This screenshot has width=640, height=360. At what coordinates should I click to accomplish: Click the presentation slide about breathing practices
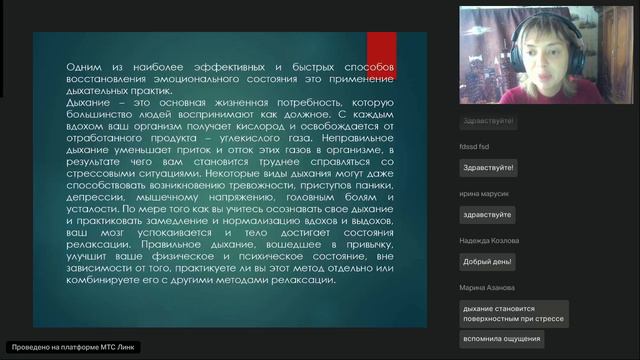tap(230, 180)
